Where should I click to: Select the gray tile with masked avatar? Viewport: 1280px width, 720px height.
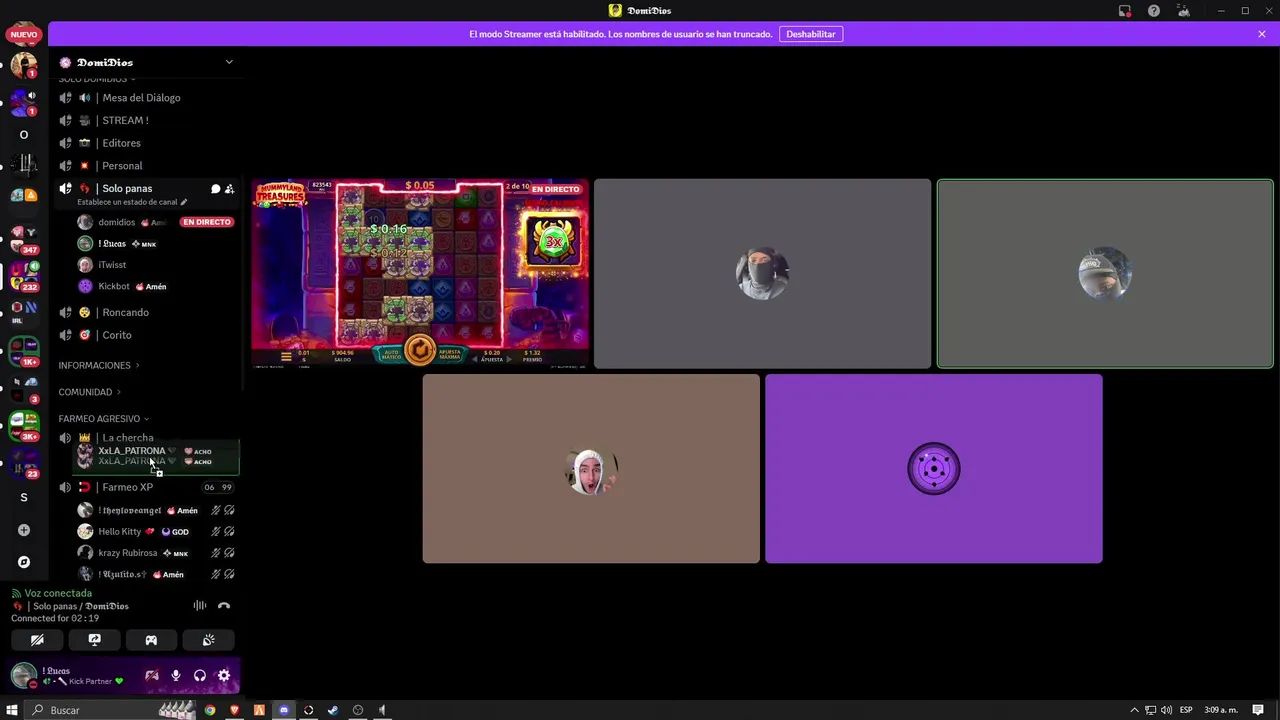[762, 274]
